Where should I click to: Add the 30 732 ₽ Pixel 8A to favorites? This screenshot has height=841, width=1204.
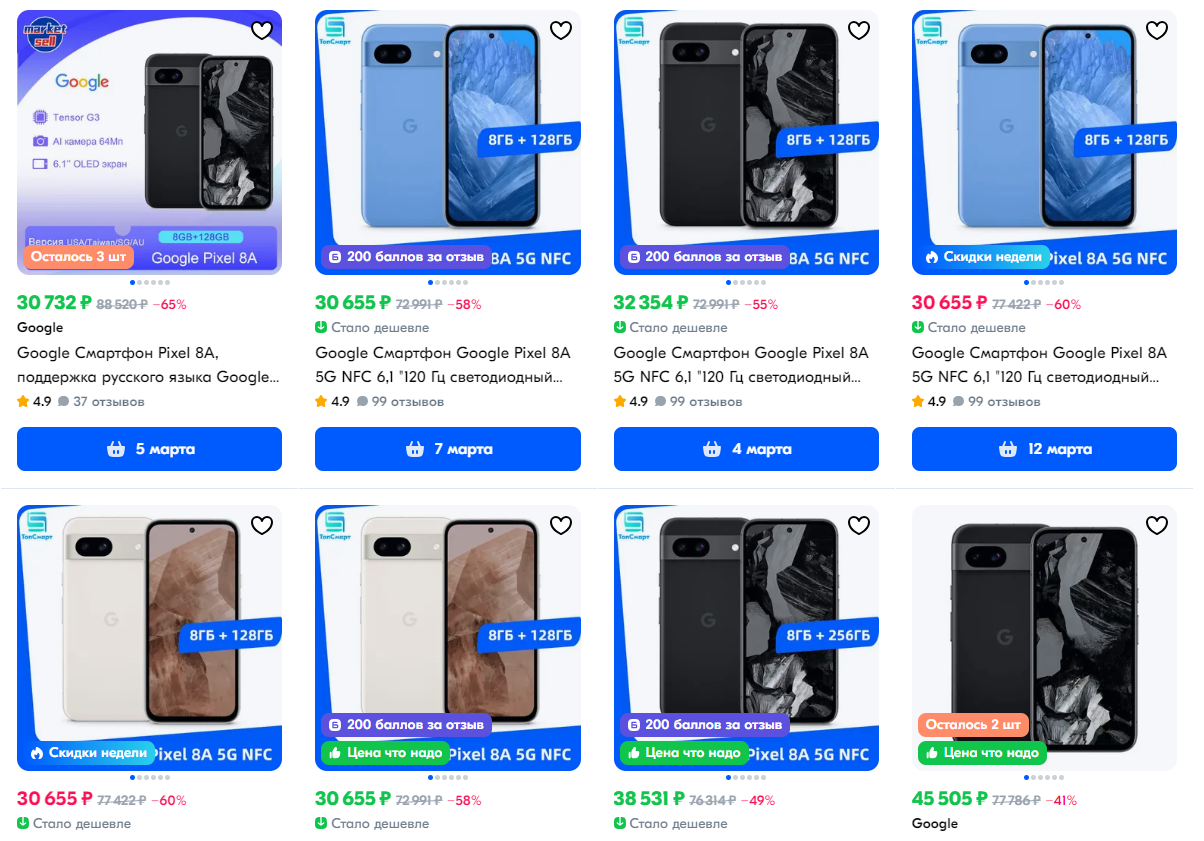coord(262,30)
